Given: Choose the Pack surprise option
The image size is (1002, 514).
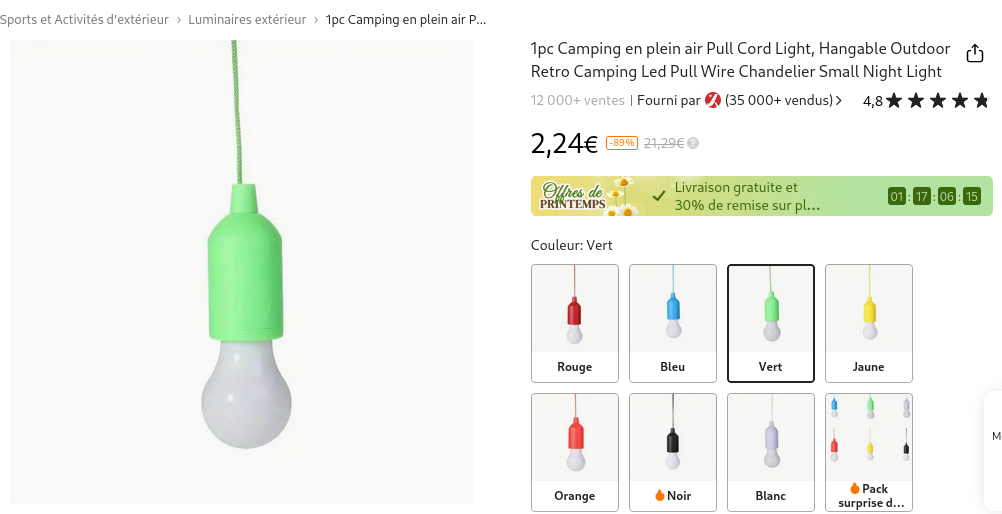Looking at the screenshot, I should click(x=869, y=451).
